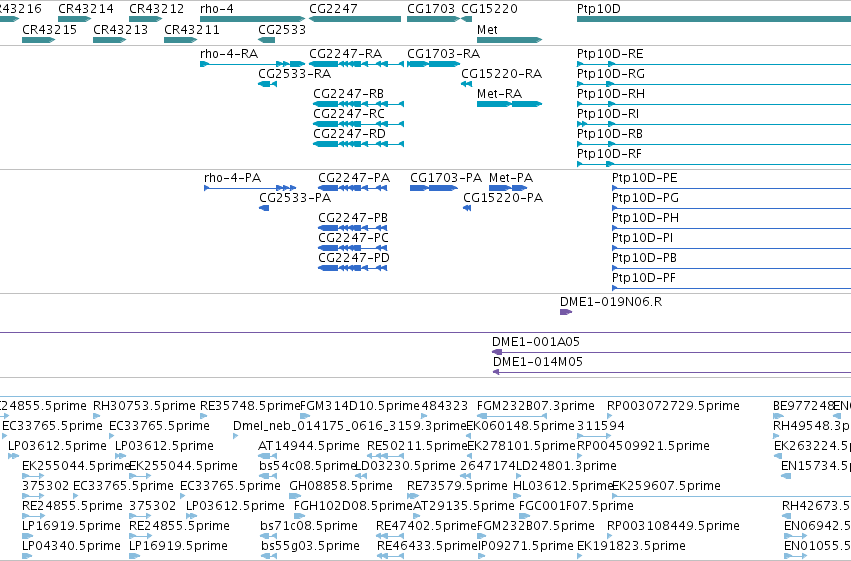Click the DME1-014M05 clone label

pyautogui.click(x=538, y=362)
